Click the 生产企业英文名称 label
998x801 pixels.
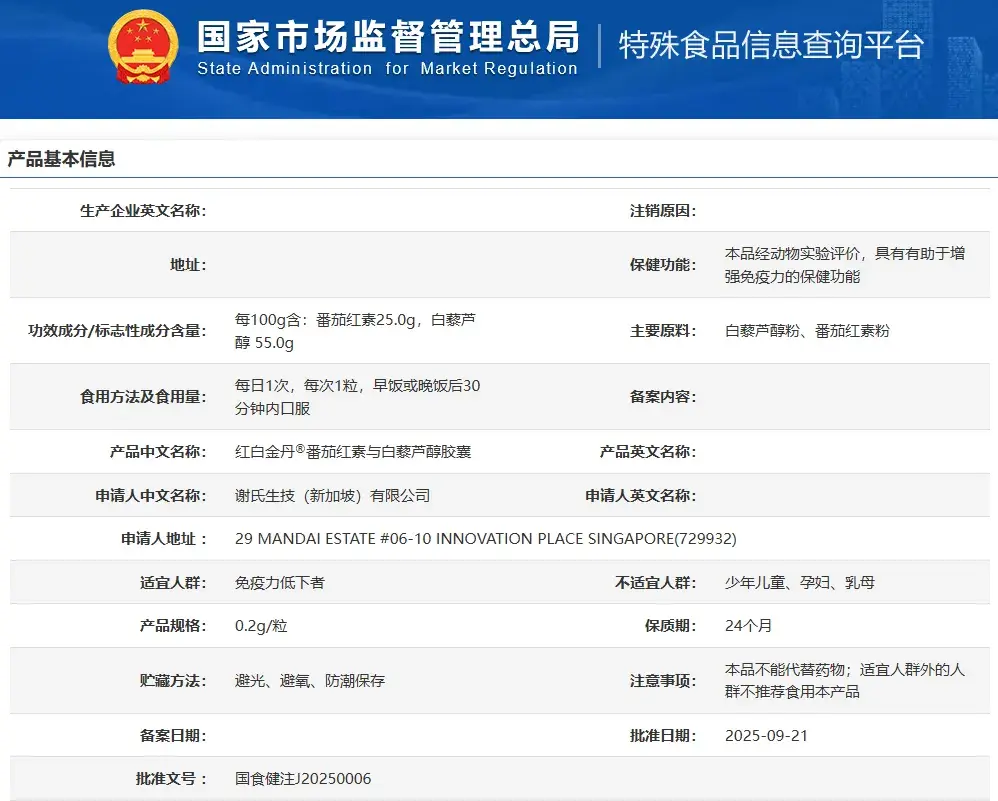click(143, 211)
